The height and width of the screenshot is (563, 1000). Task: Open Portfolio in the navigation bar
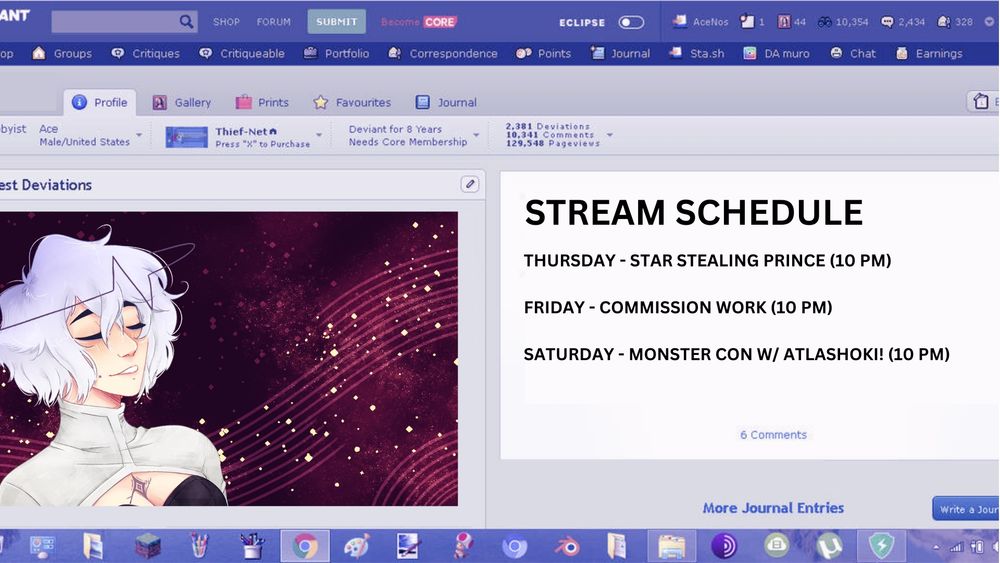tap(336, 54)
